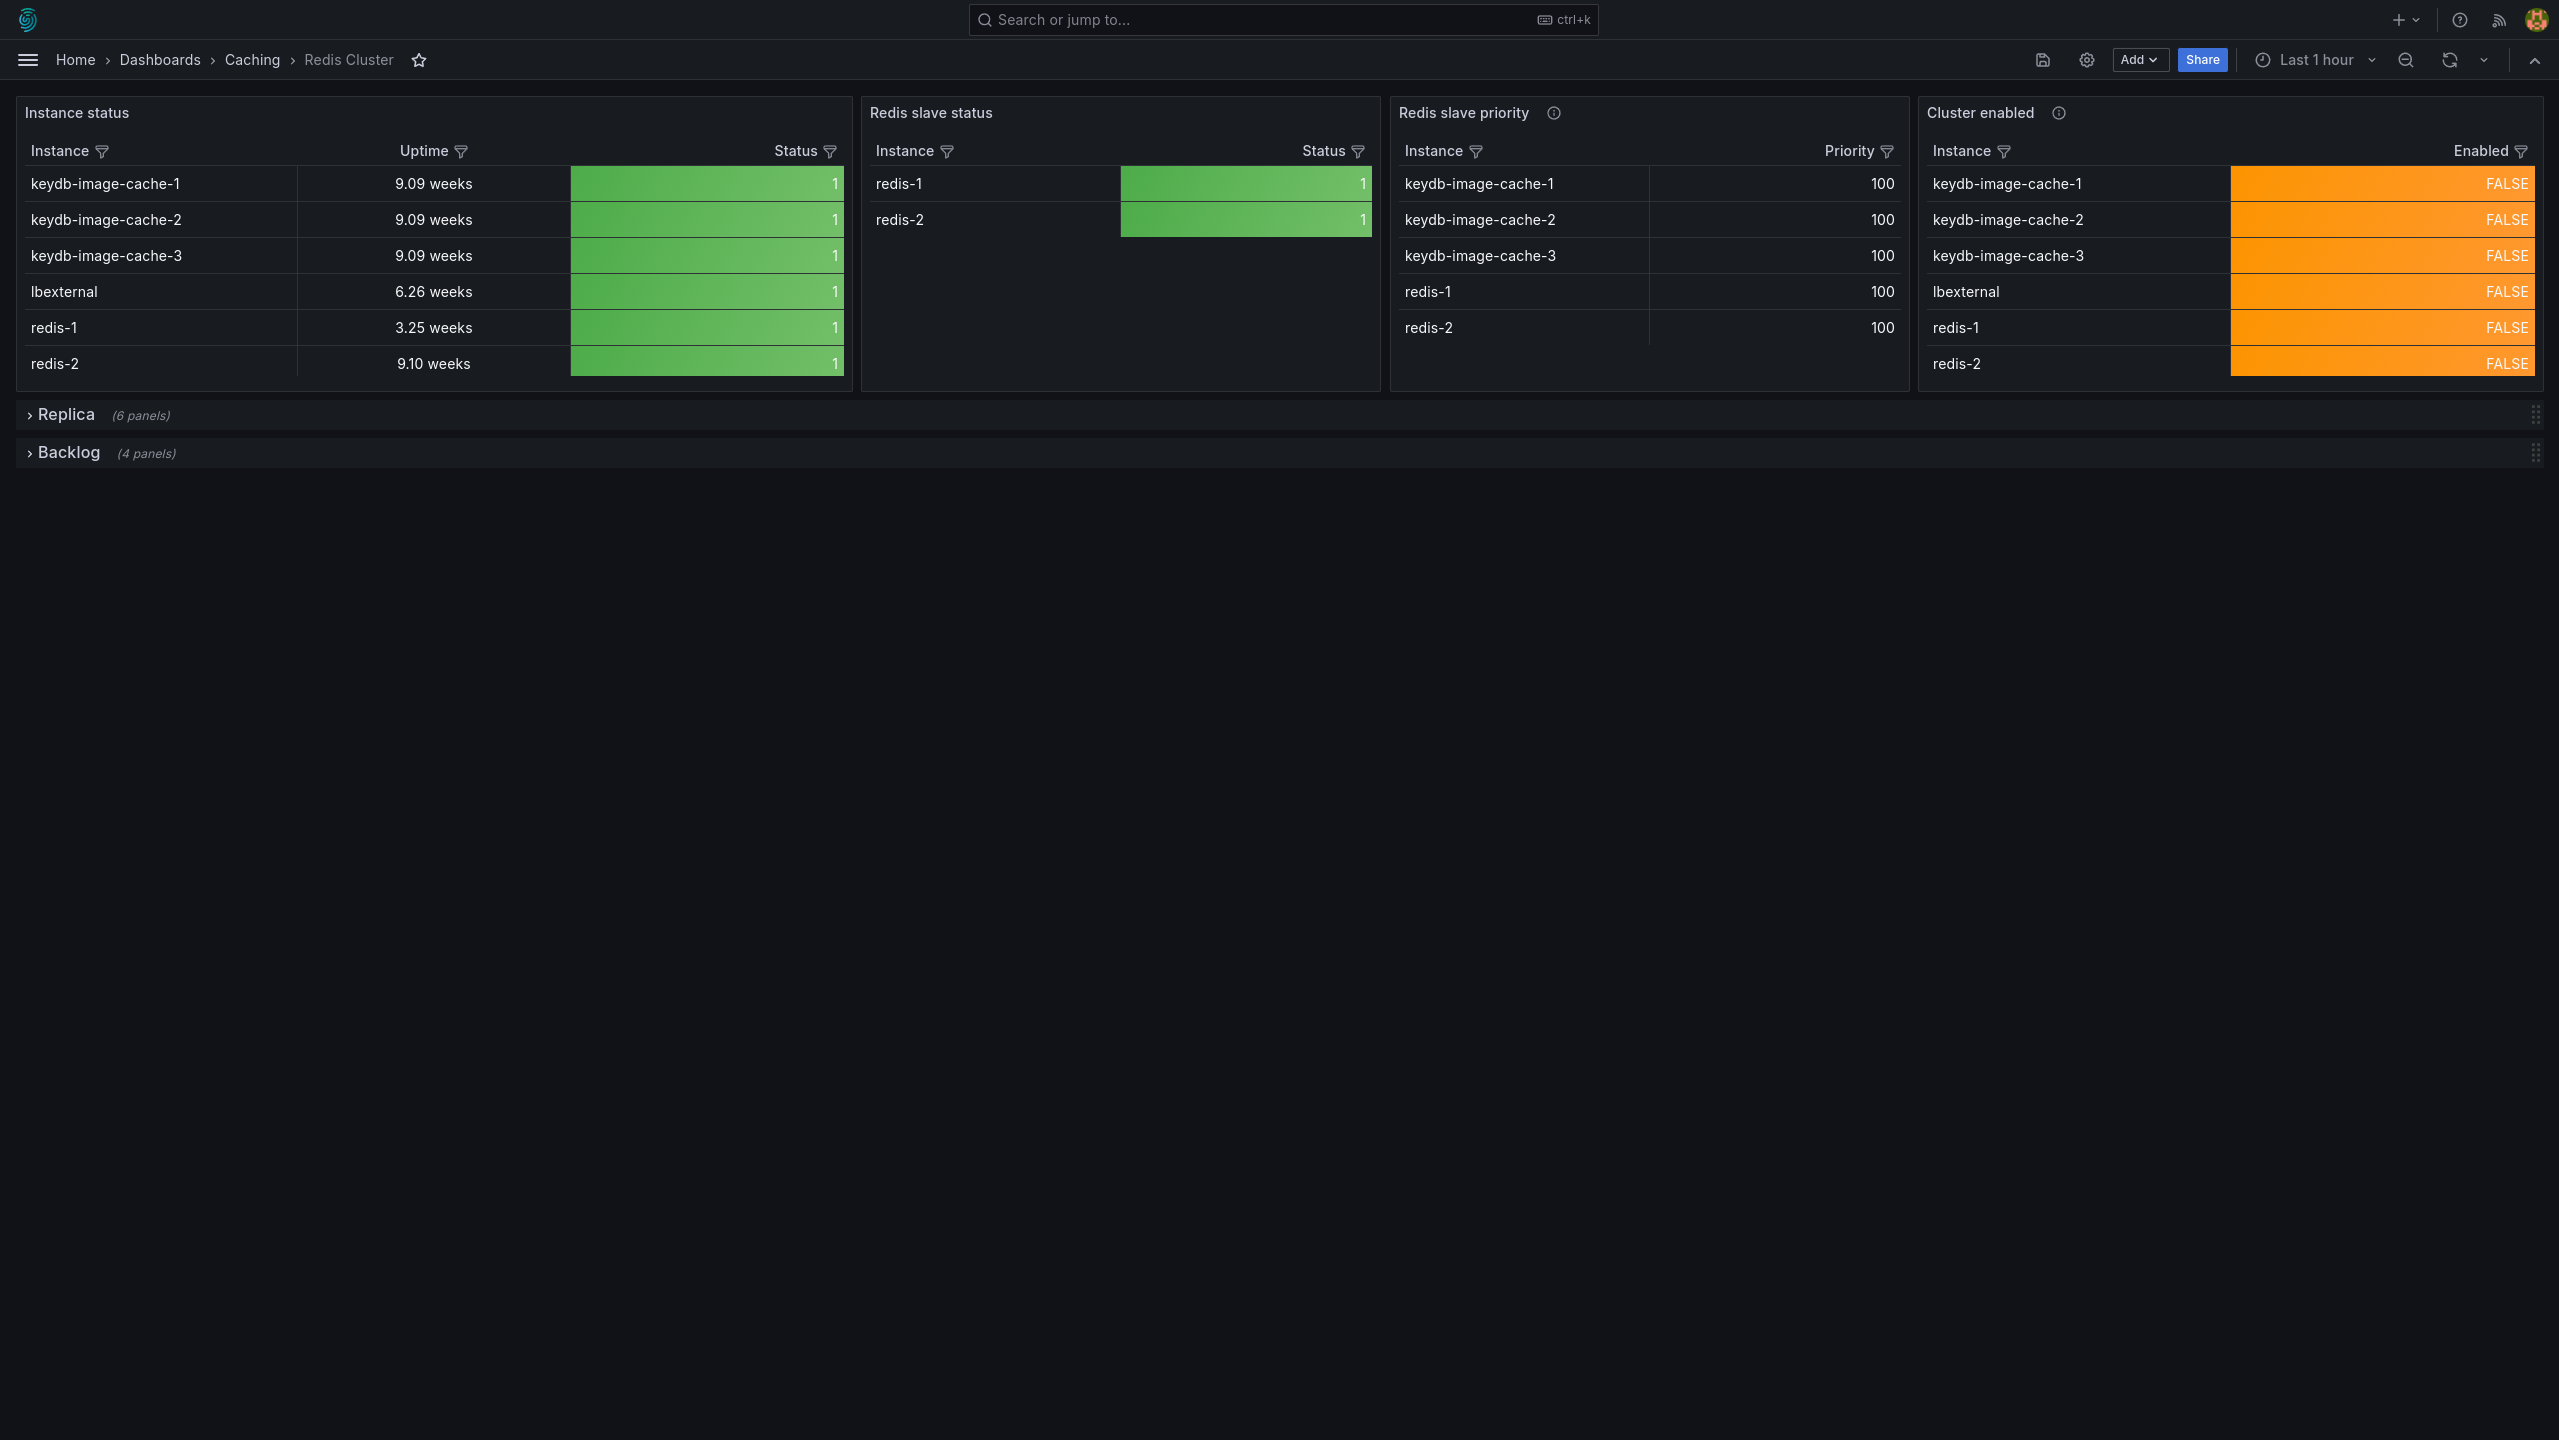Screen dimensions: 2559x1440
Task: Click the 9.10 weeks uptime cell
Action: coord(433,364)
